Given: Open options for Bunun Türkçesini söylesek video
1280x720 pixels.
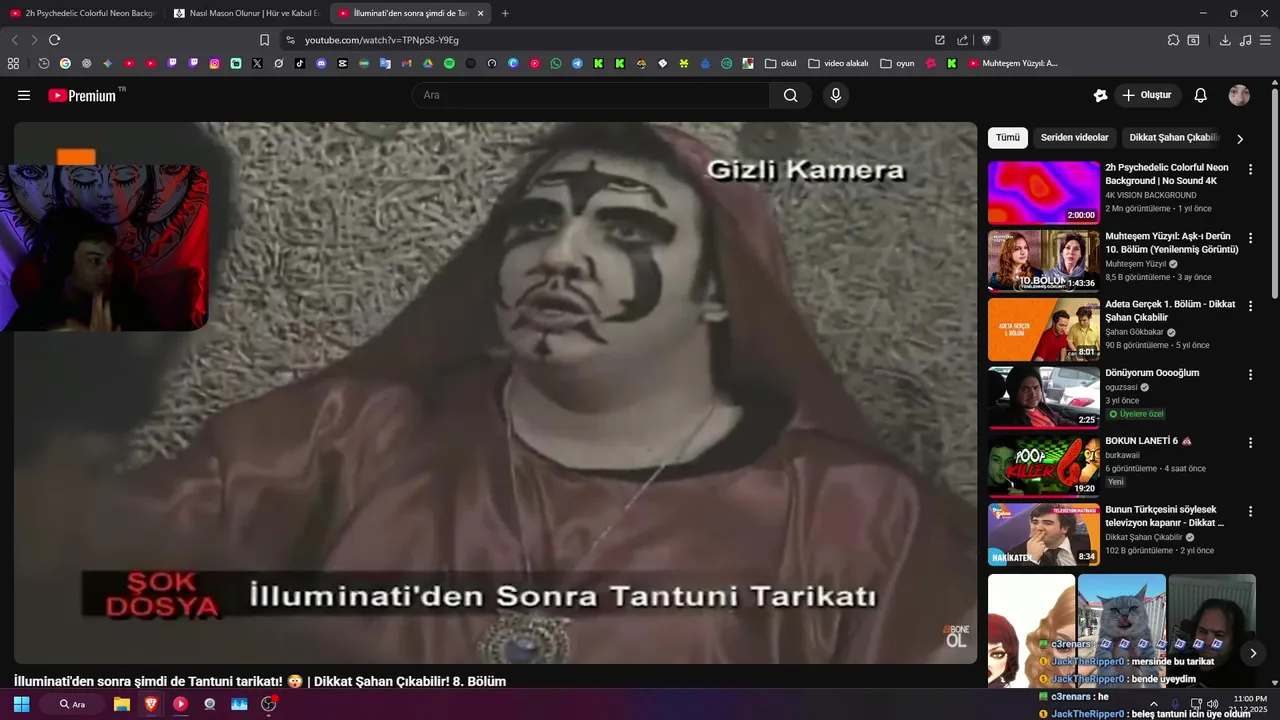Looking at the screenshot, I should pyautogui.click(x=1250, y=510).
